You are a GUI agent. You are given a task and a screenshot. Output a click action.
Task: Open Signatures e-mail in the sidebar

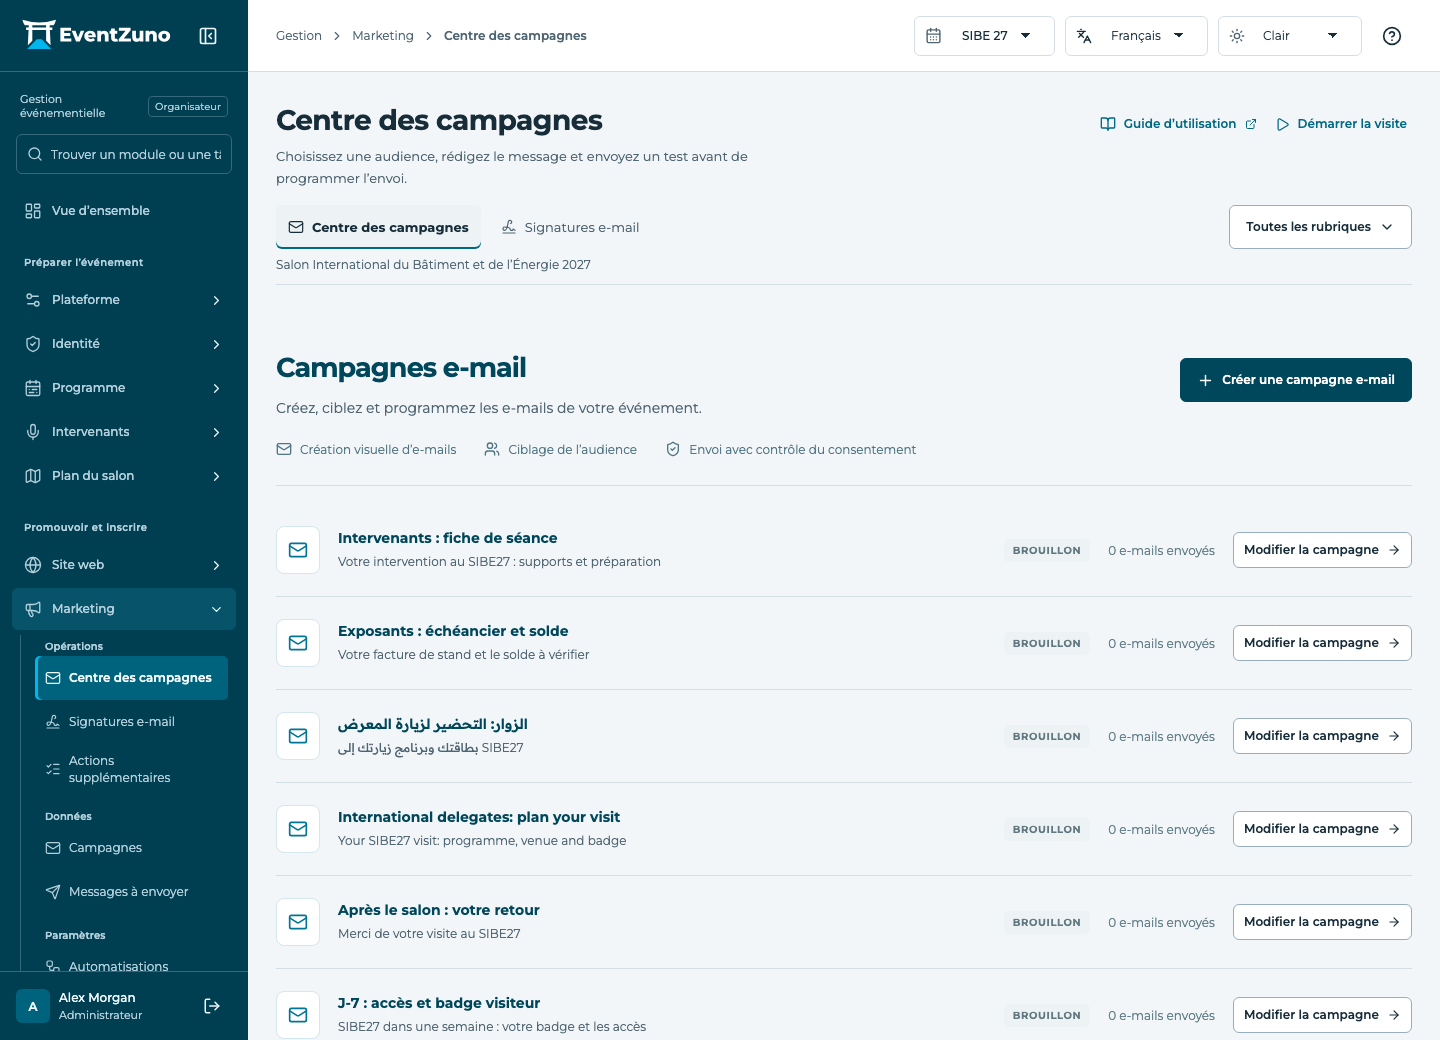(x=132, y=722)
